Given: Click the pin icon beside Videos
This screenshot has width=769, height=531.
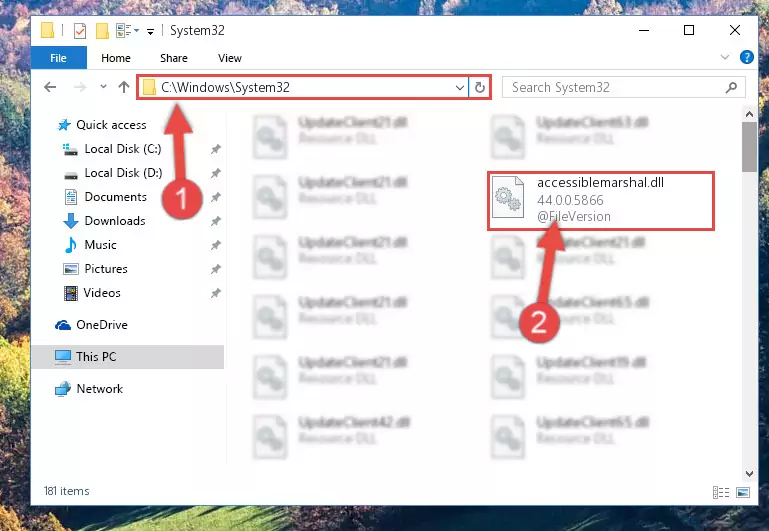Looking at the screenshot, I should [x=215, y=293].
